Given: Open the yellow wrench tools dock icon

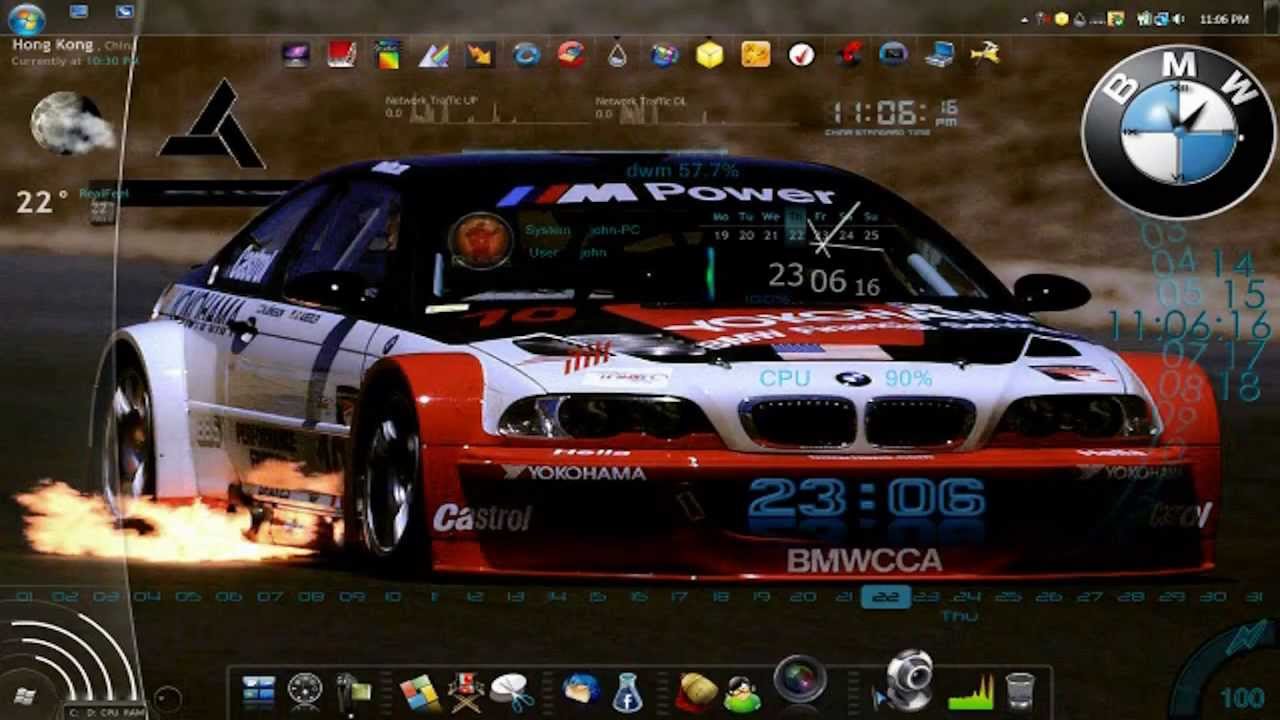Looking at the screenshot, I should 985,54.
